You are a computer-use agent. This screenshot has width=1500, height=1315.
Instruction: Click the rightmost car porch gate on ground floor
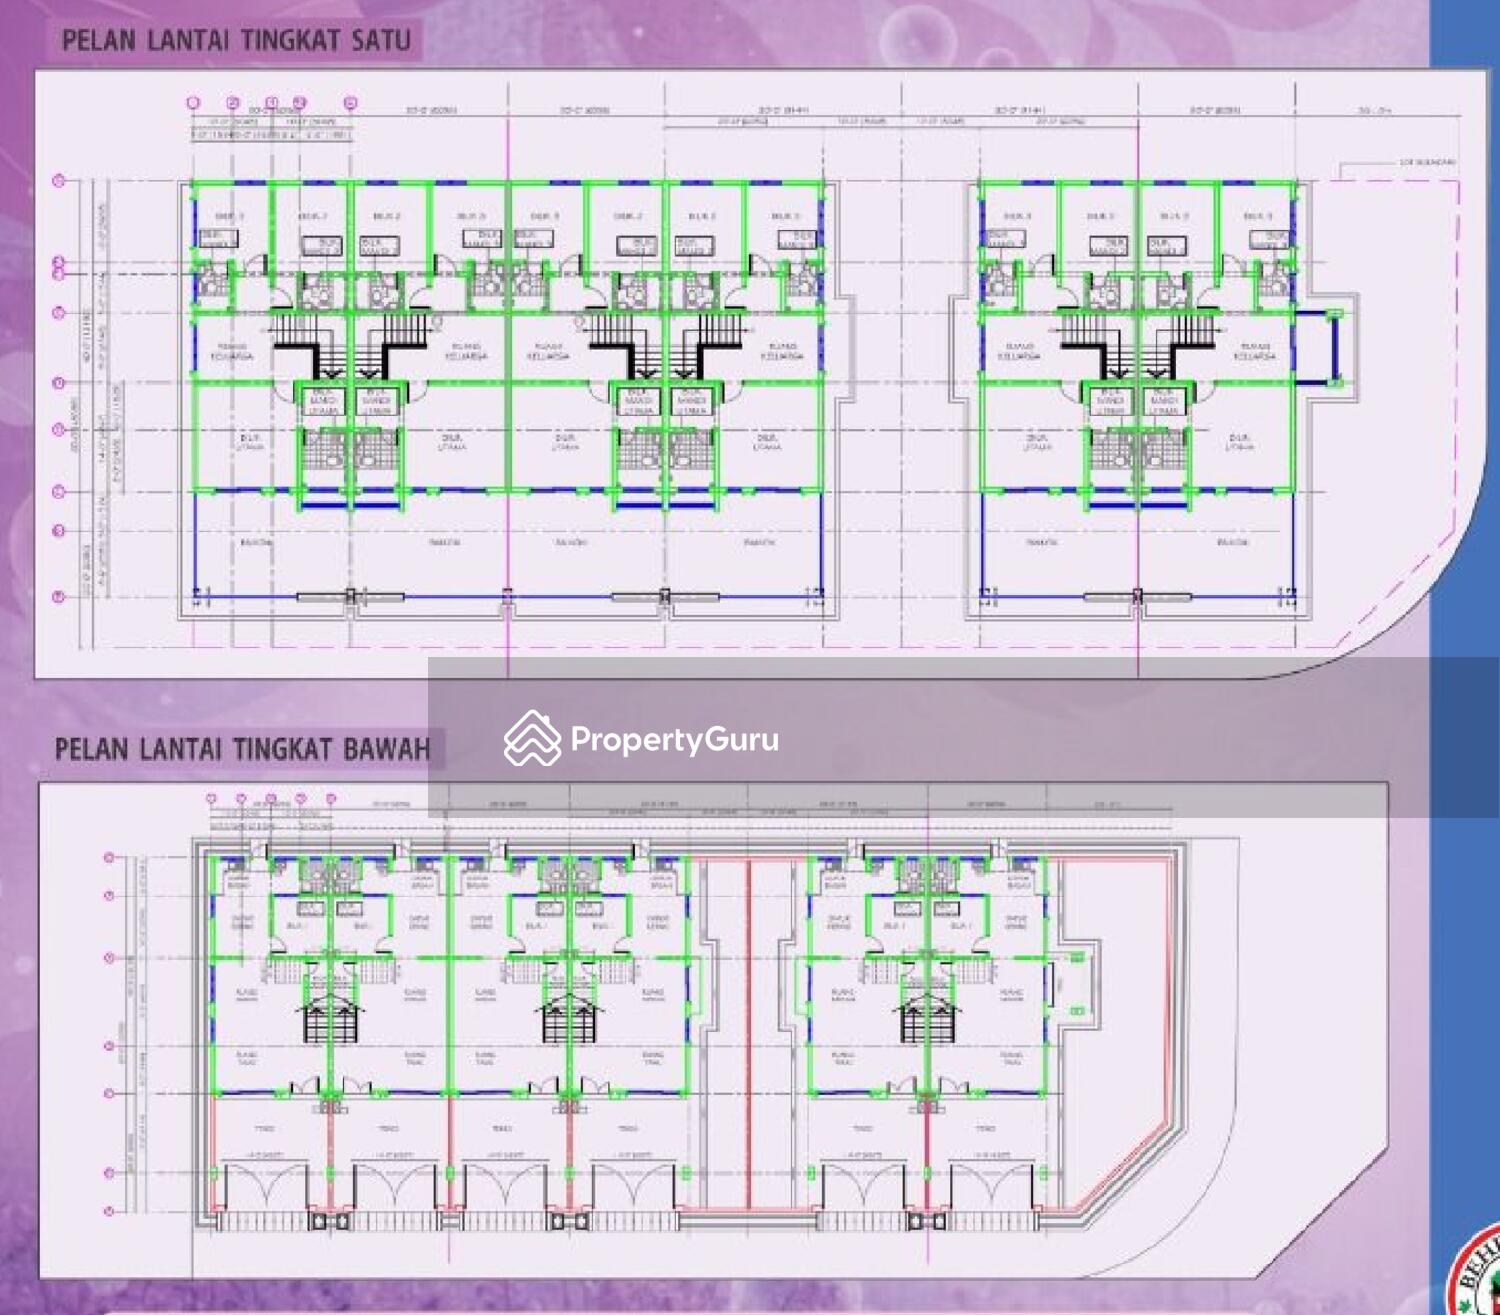[x=994, y=1184]
